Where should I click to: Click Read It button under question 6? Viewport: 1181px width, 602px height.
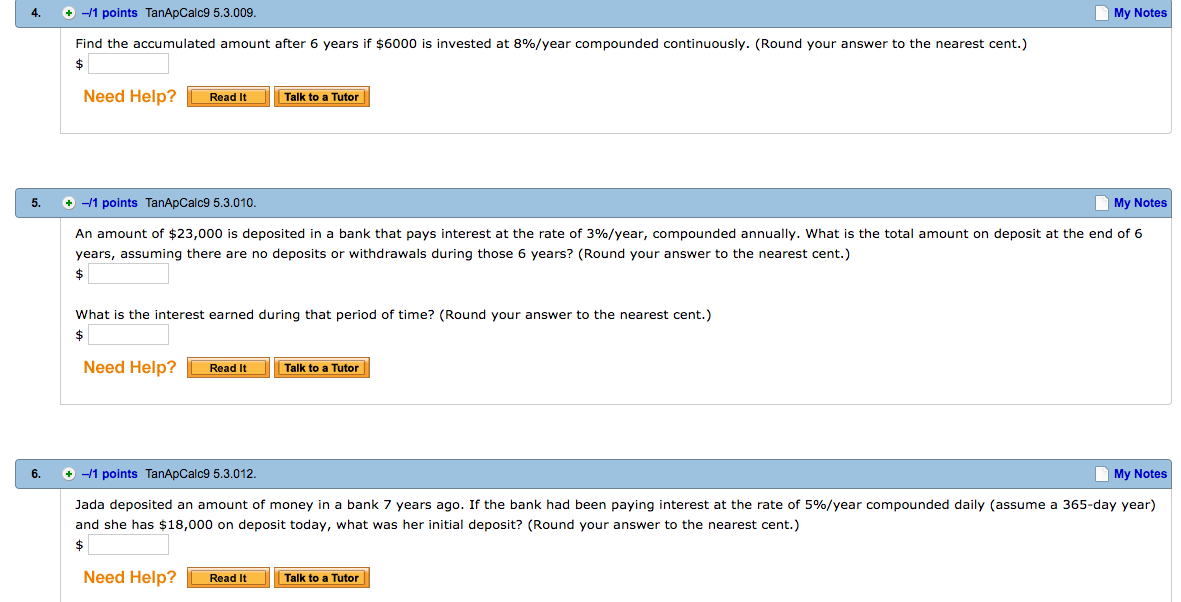[x=228, y=578]
